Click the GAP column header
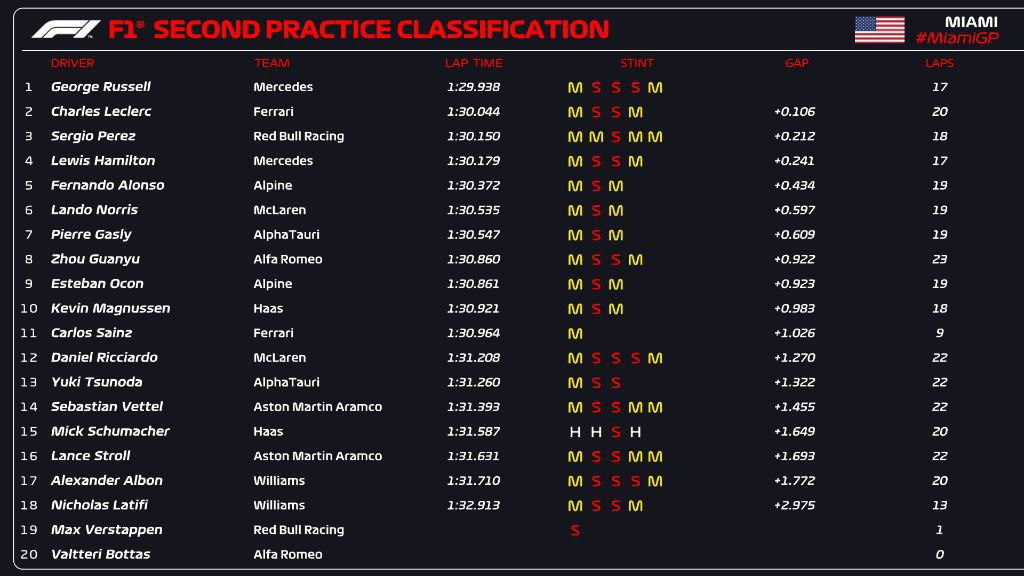Viewport: 1024px width, 576px height. coord(796,63)
